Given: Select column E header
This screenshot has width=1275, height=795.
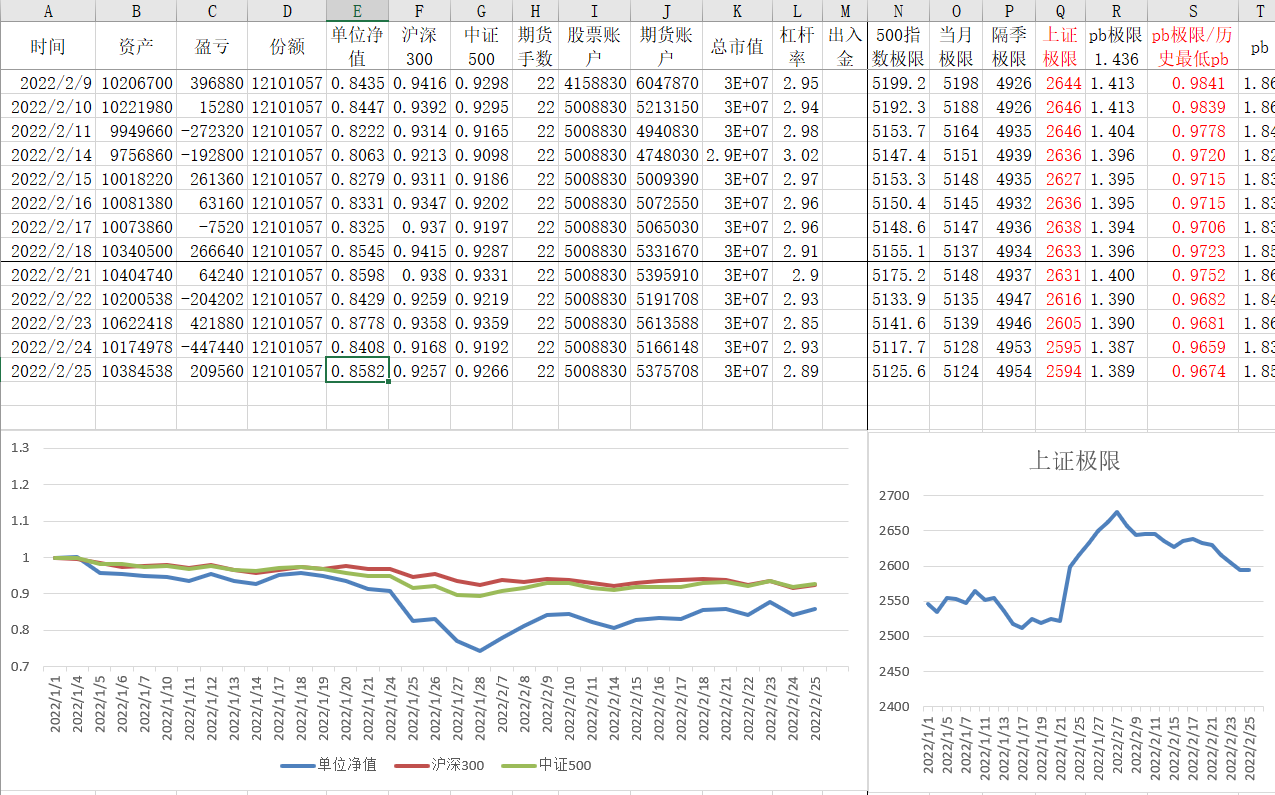Looking at the screenshot, I should (x=358, y=11).
